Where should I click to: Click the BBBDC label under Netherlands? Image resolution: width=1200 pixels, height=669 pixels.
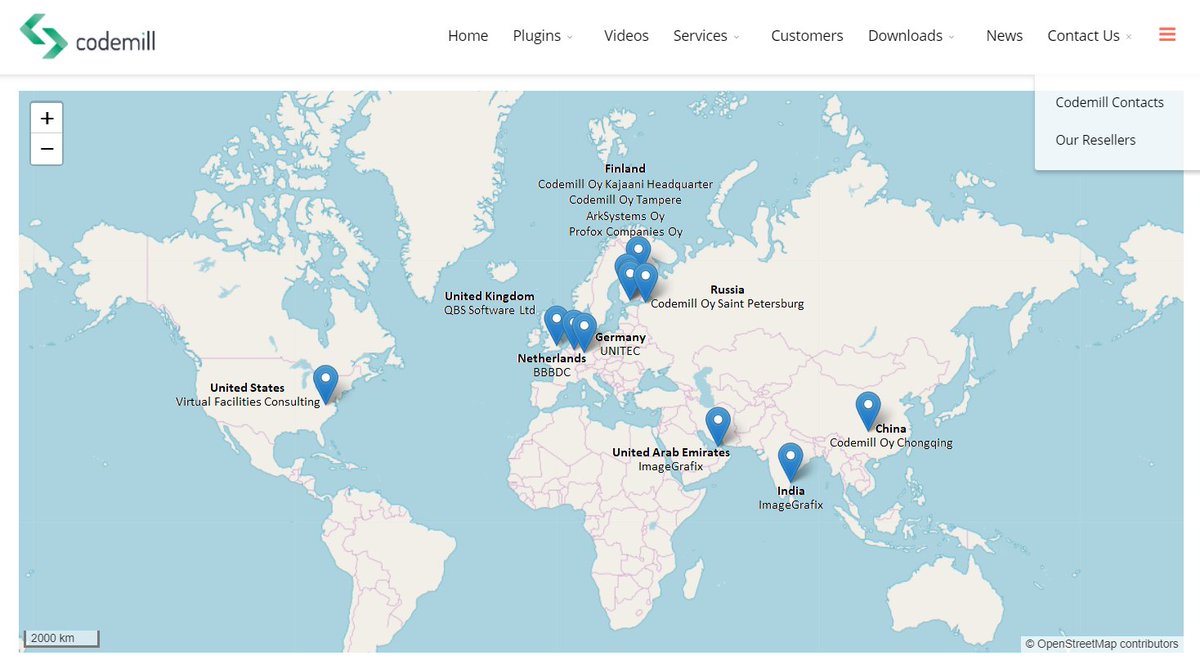click(x=552, y=372)
